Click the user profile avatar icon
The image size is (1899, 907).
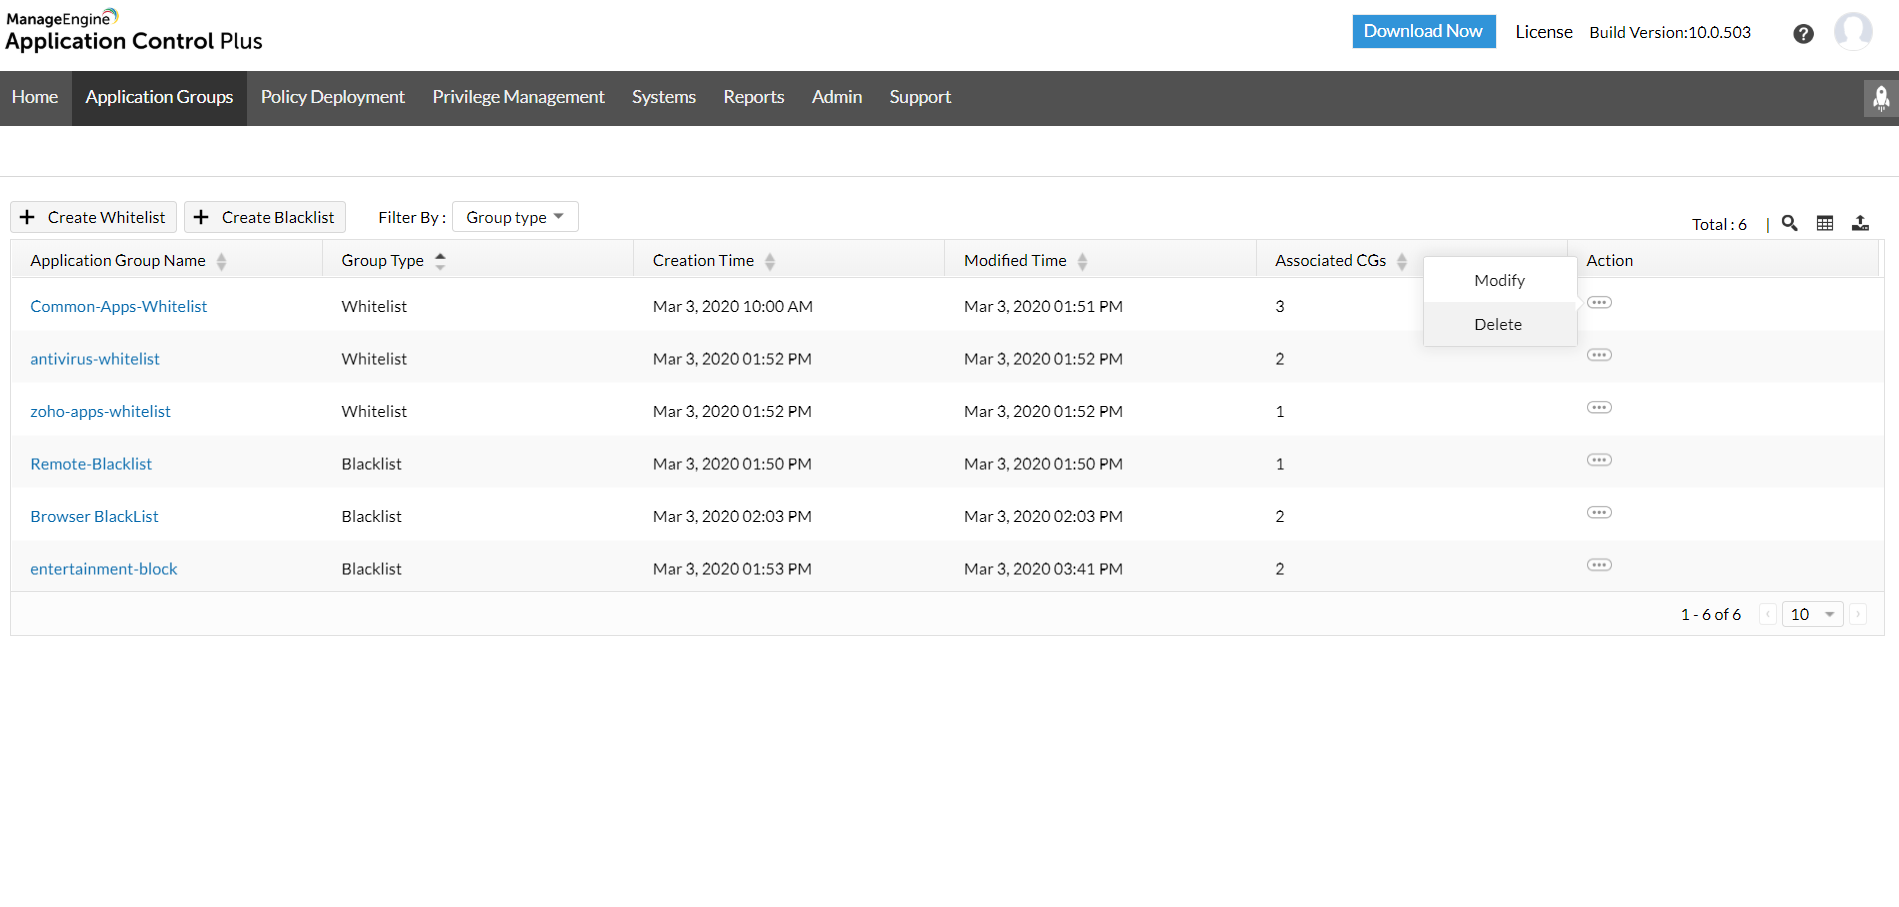click(1853, 32)
